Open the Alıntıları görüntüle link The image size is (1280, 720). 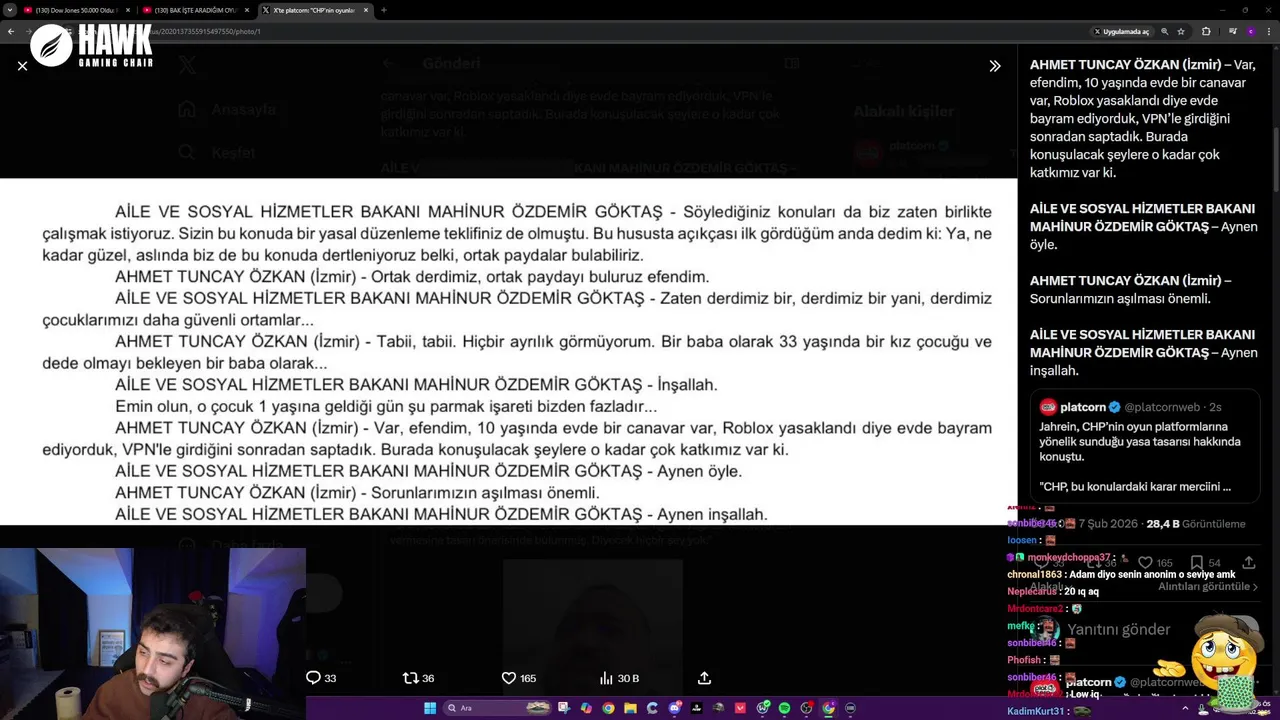tap(1208, 586)
